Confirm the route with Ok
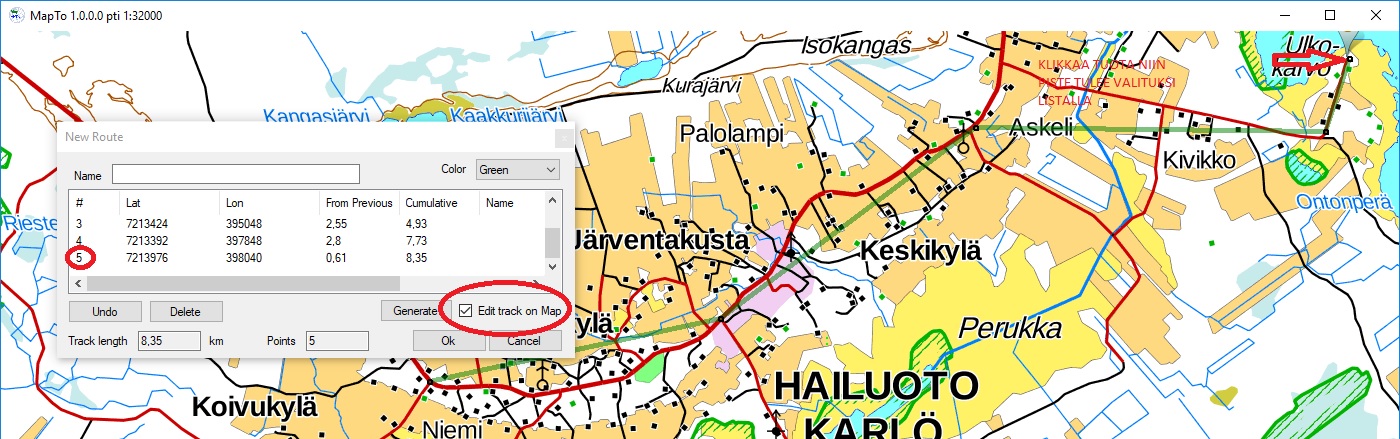Viewport: 1400px width, 439px height. point(449,341)
